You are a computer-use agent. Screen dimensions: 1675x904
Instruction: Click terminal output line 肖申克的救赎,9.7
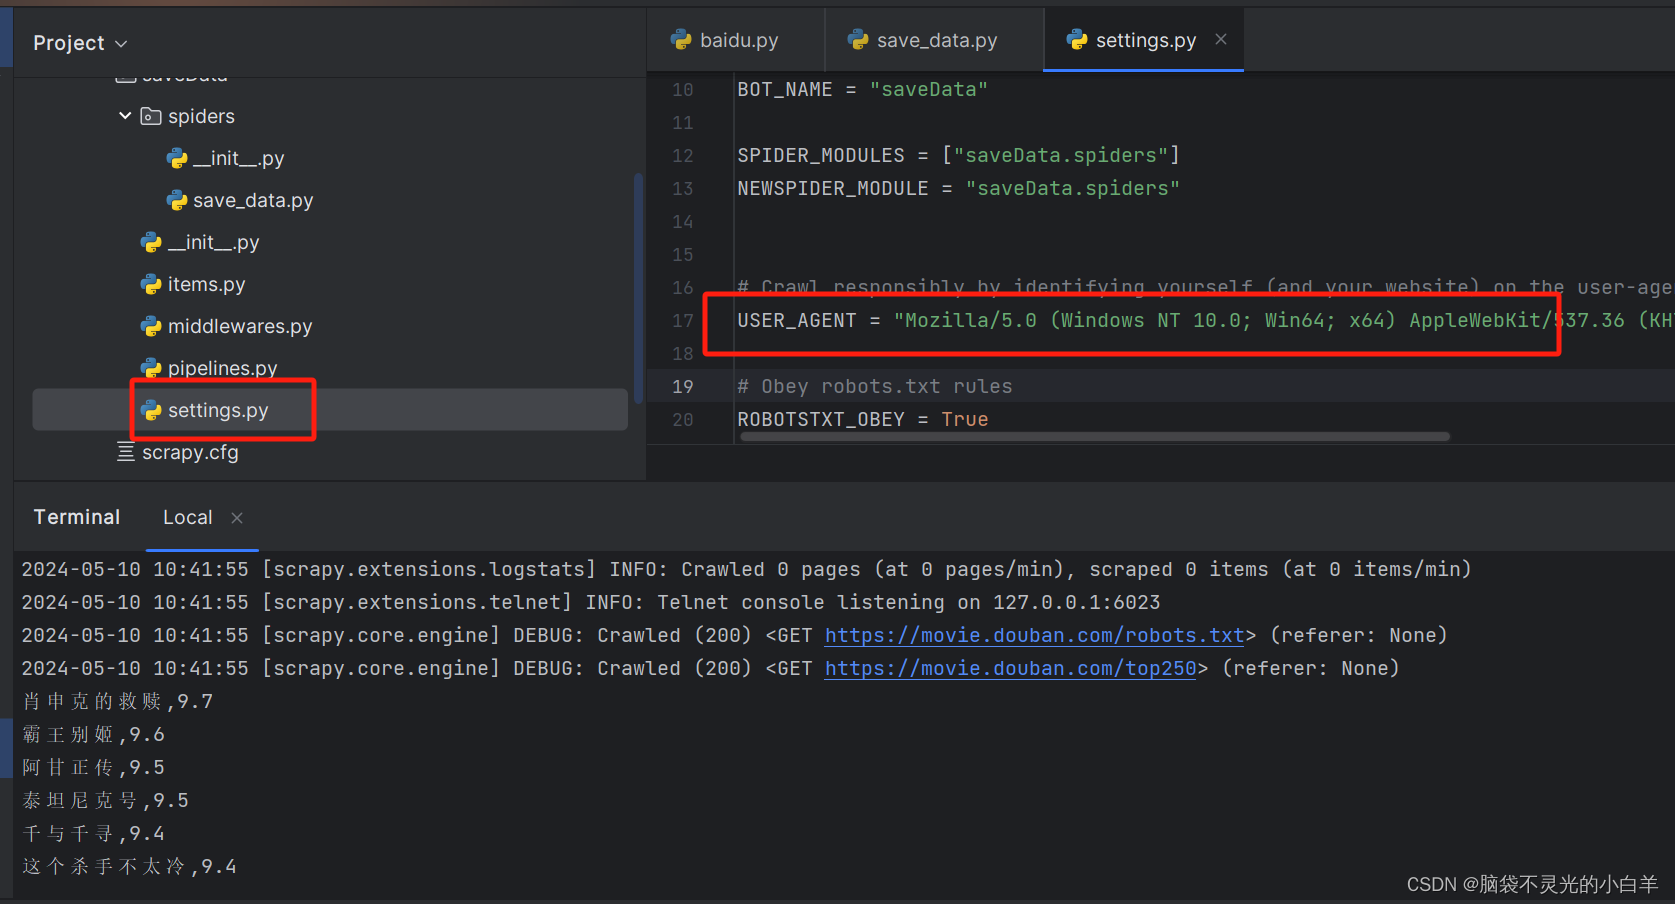[x=118, y=701]
